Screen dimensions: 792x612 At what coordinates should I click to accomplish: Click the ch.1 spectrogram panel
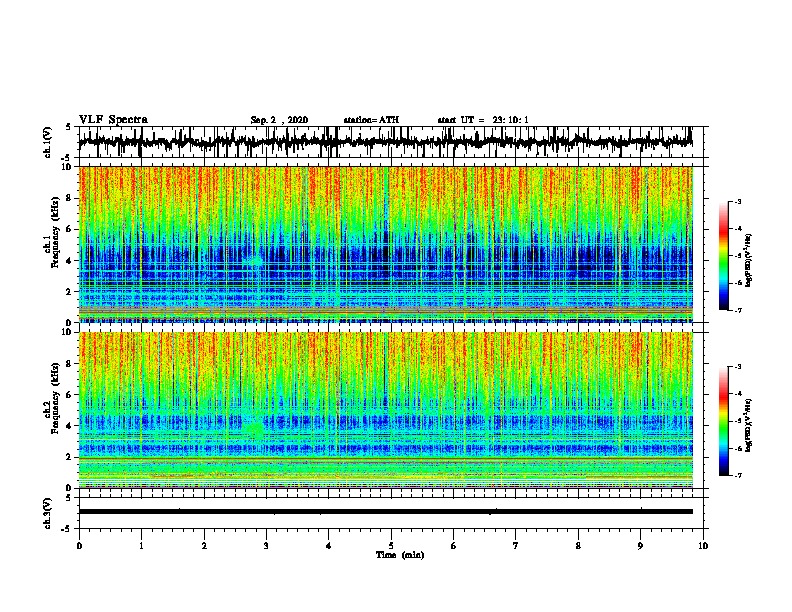(x=385, y=244)
